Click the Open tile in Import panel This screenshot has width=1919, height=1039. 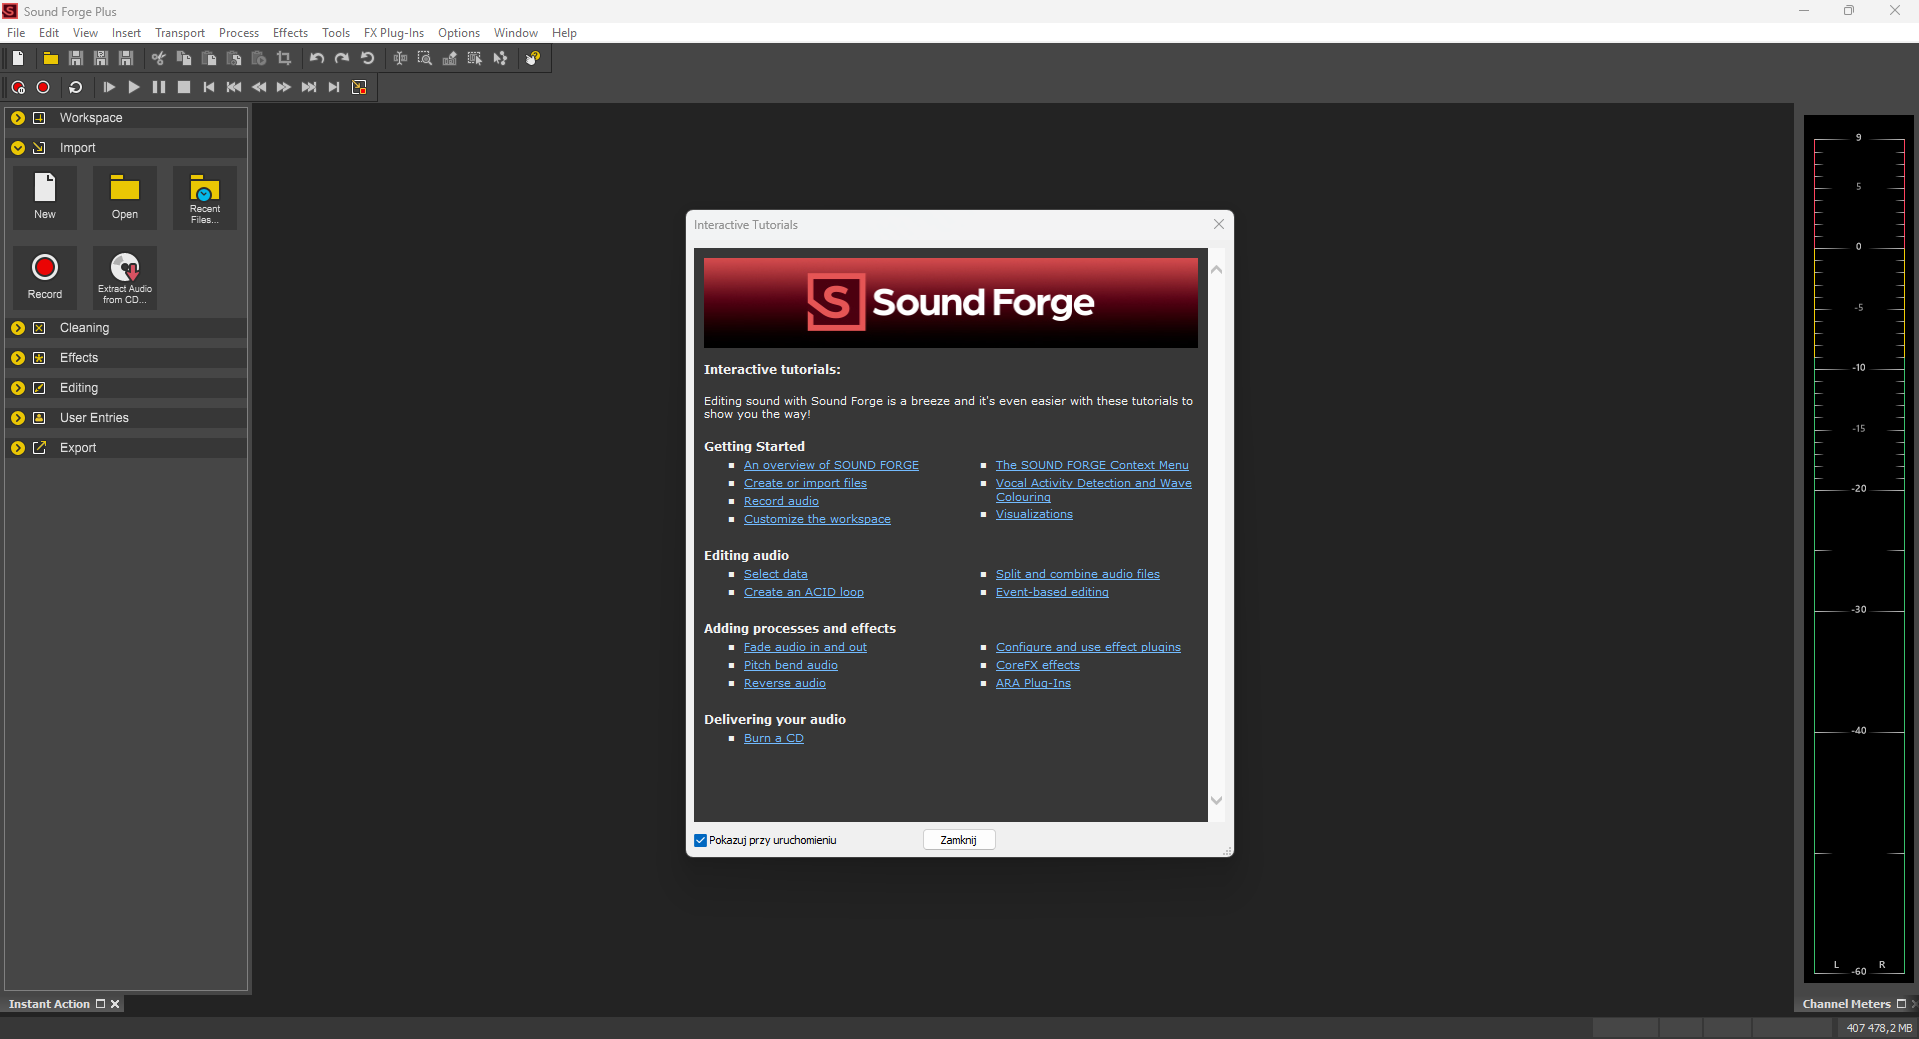point(125,198)
